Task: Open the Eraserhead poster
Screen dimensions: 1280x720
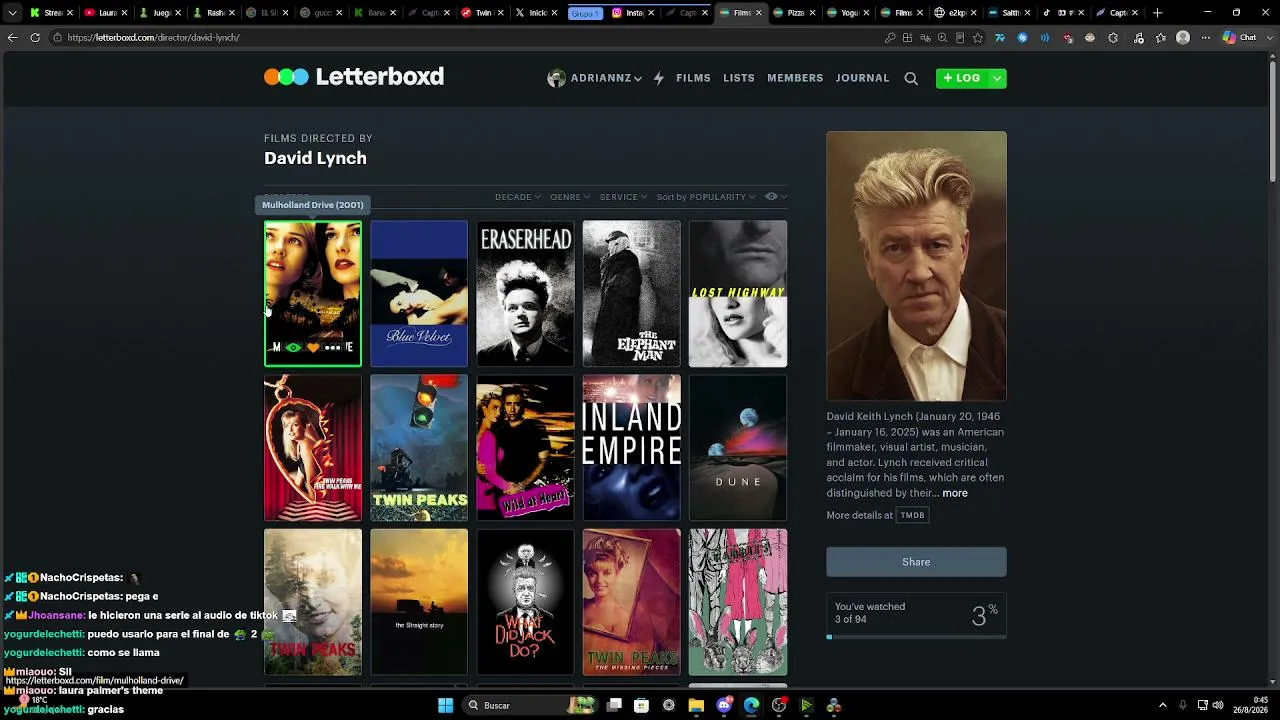Action: pyautogui.click(x=525, y=294)
